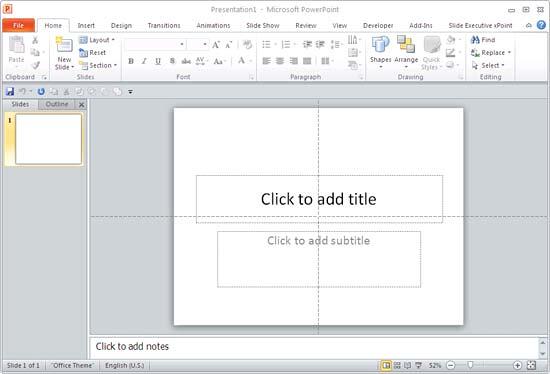Decrease font size with the small A

[228, 45]
